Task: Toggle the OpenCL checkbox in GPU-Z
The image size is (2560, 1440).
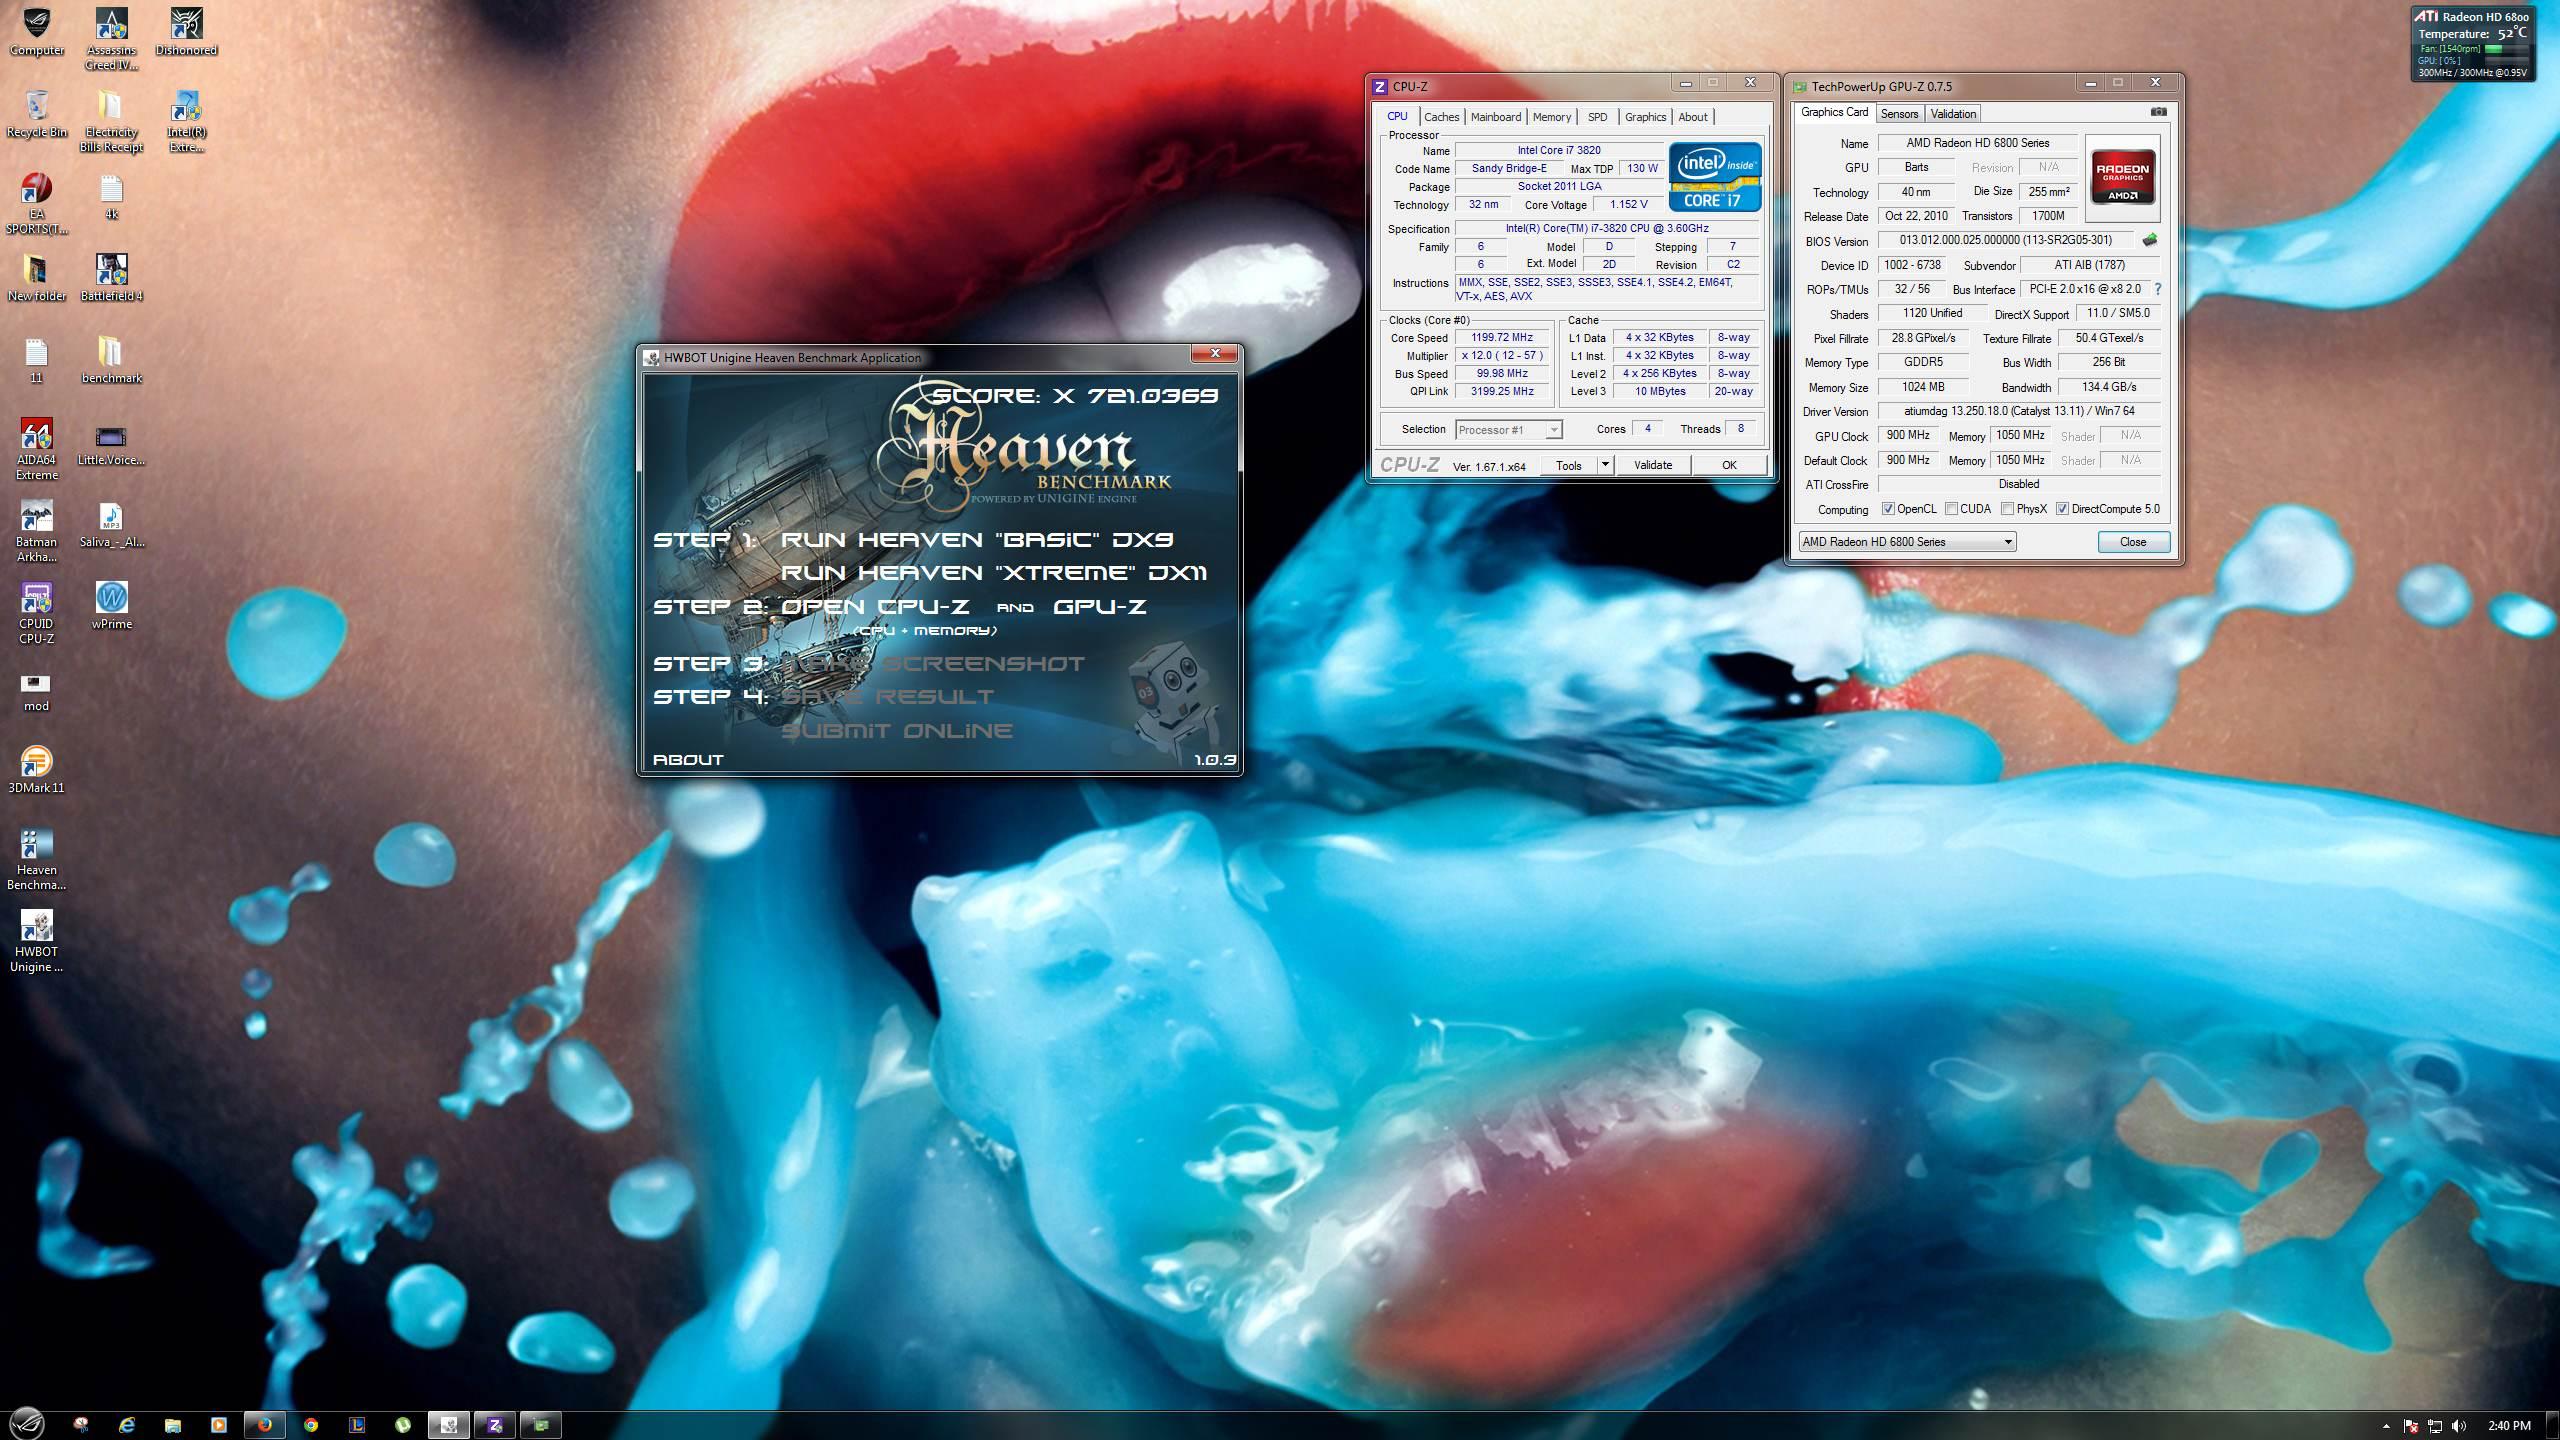Action: [1888, 509]
